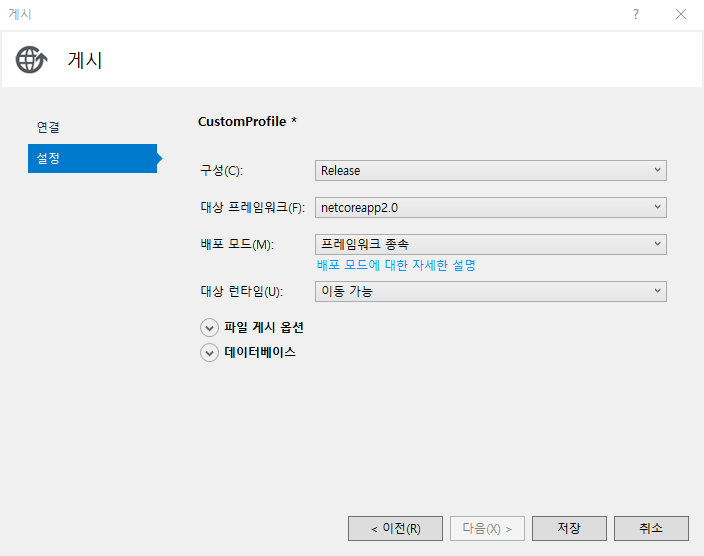Open the 배포 모드 프레임워크 종속 dropdown

(x=491, y=244)
